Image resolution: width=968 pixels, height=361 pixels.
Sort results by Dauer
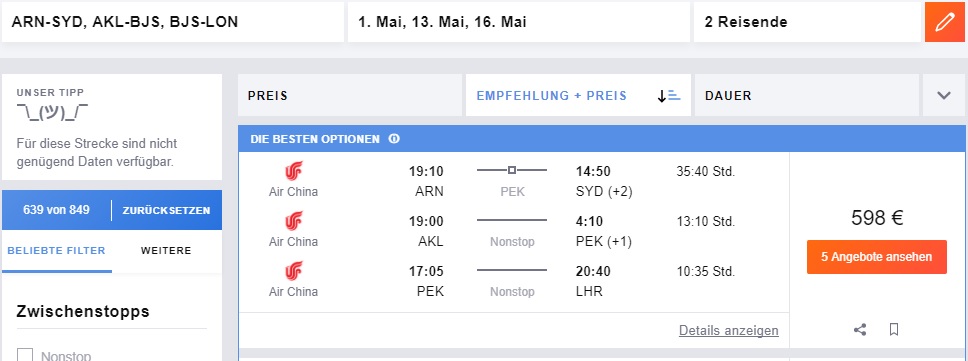806,96
